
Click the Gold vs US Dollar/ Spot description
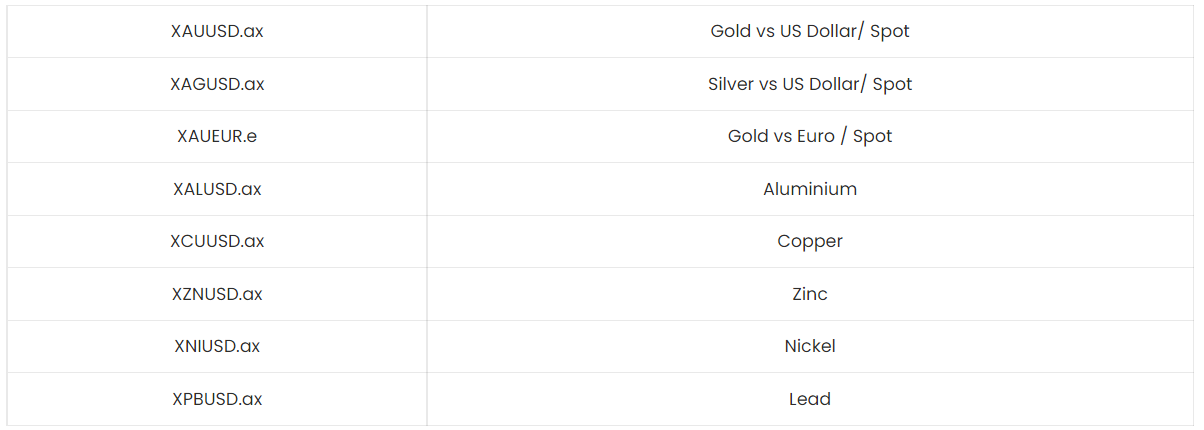point(810,31)
